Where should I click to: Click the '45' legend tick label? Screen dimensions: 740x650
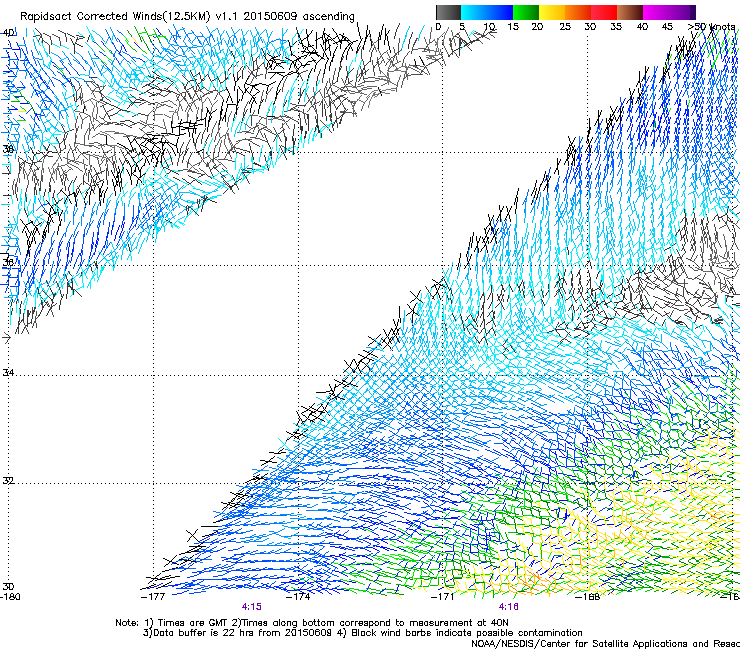pyautogui.click(x=667, y=27)
